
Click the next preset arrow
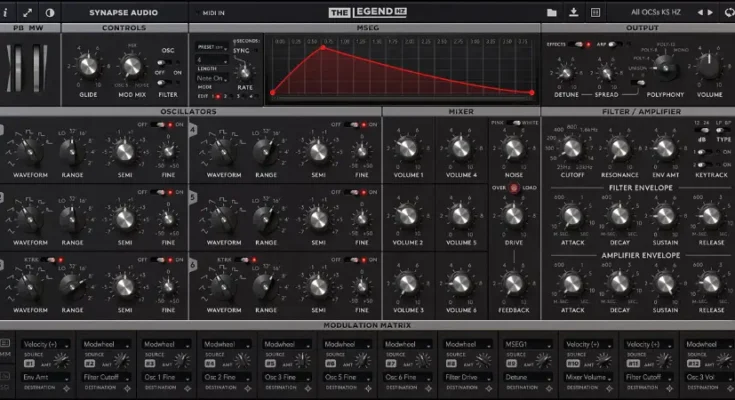711,12
